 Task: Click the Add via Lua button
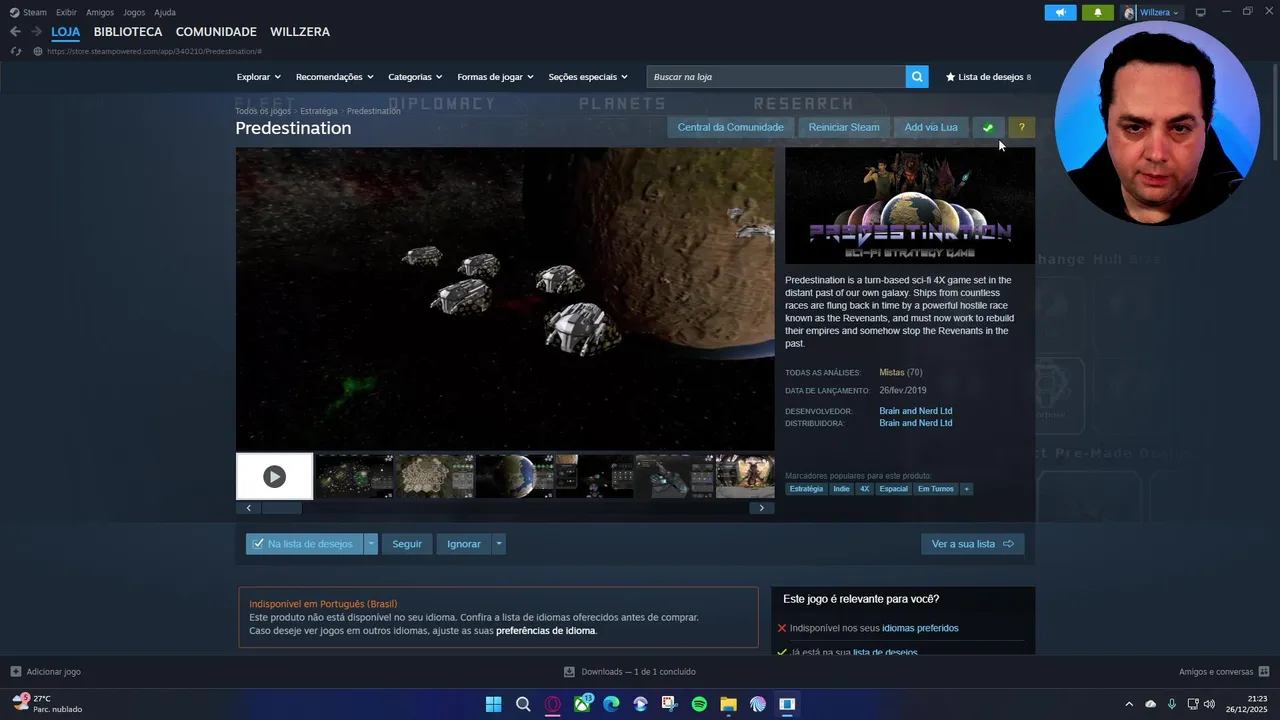pyautogui.click(x=931, y=127)
